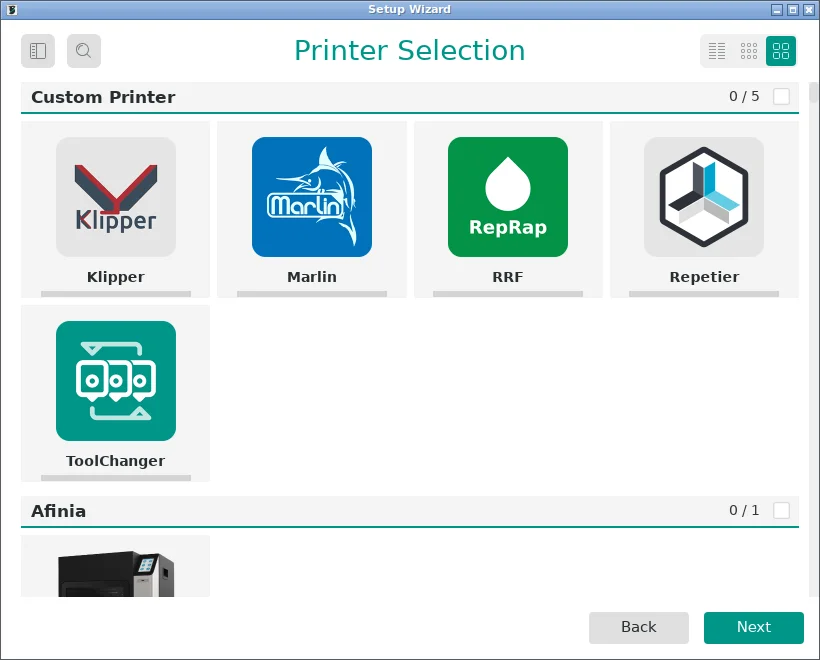The image size is (820, 660).
Task: Select the RepRap RRF logo
Action: click(x=508, y=197)
